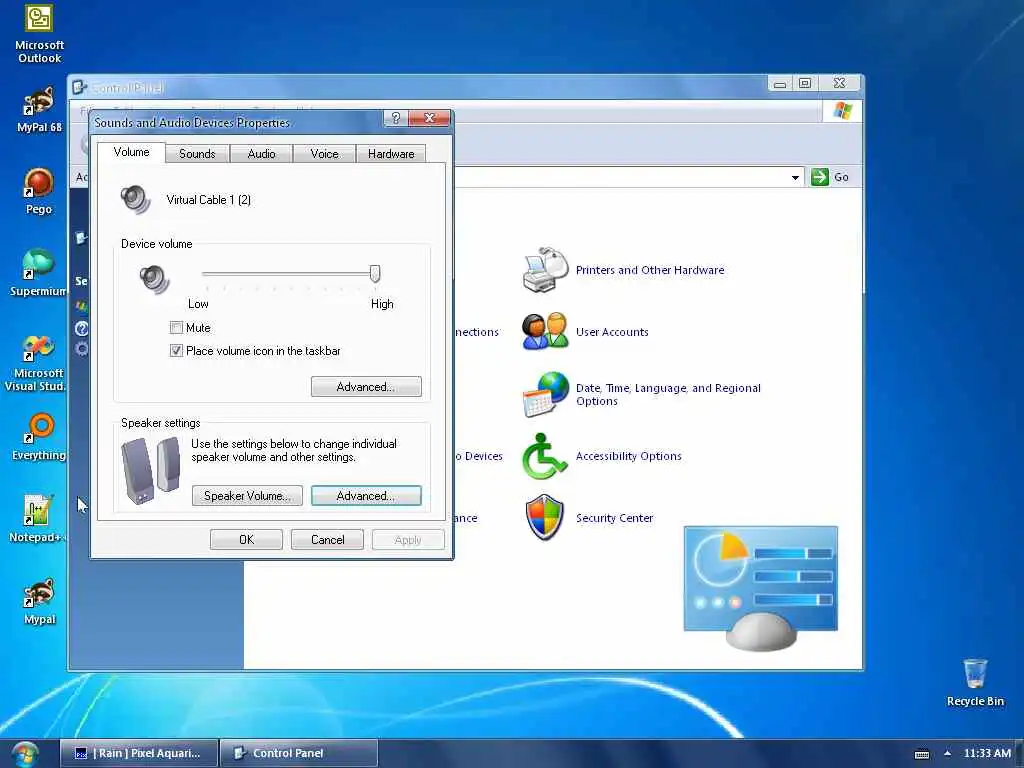Open Microsoft Outlook desktop icon
Viewport: 1024px width, 768px height.
click(x=39, y=34)
